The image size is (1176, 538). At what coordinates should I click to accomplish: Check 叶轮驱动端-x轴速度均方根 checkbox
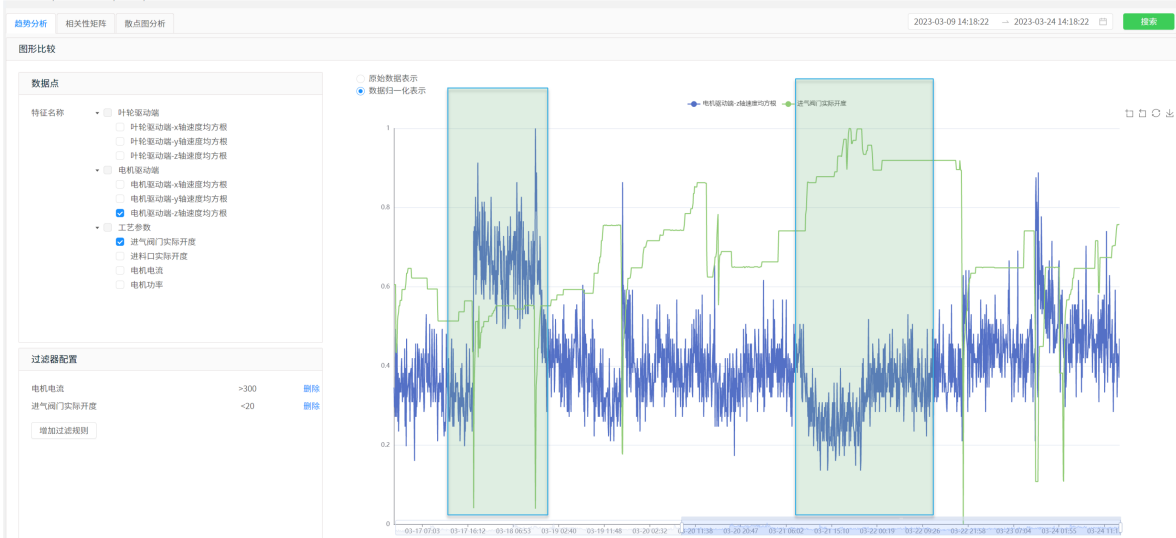pyautogui.click(x=120, y=127)
